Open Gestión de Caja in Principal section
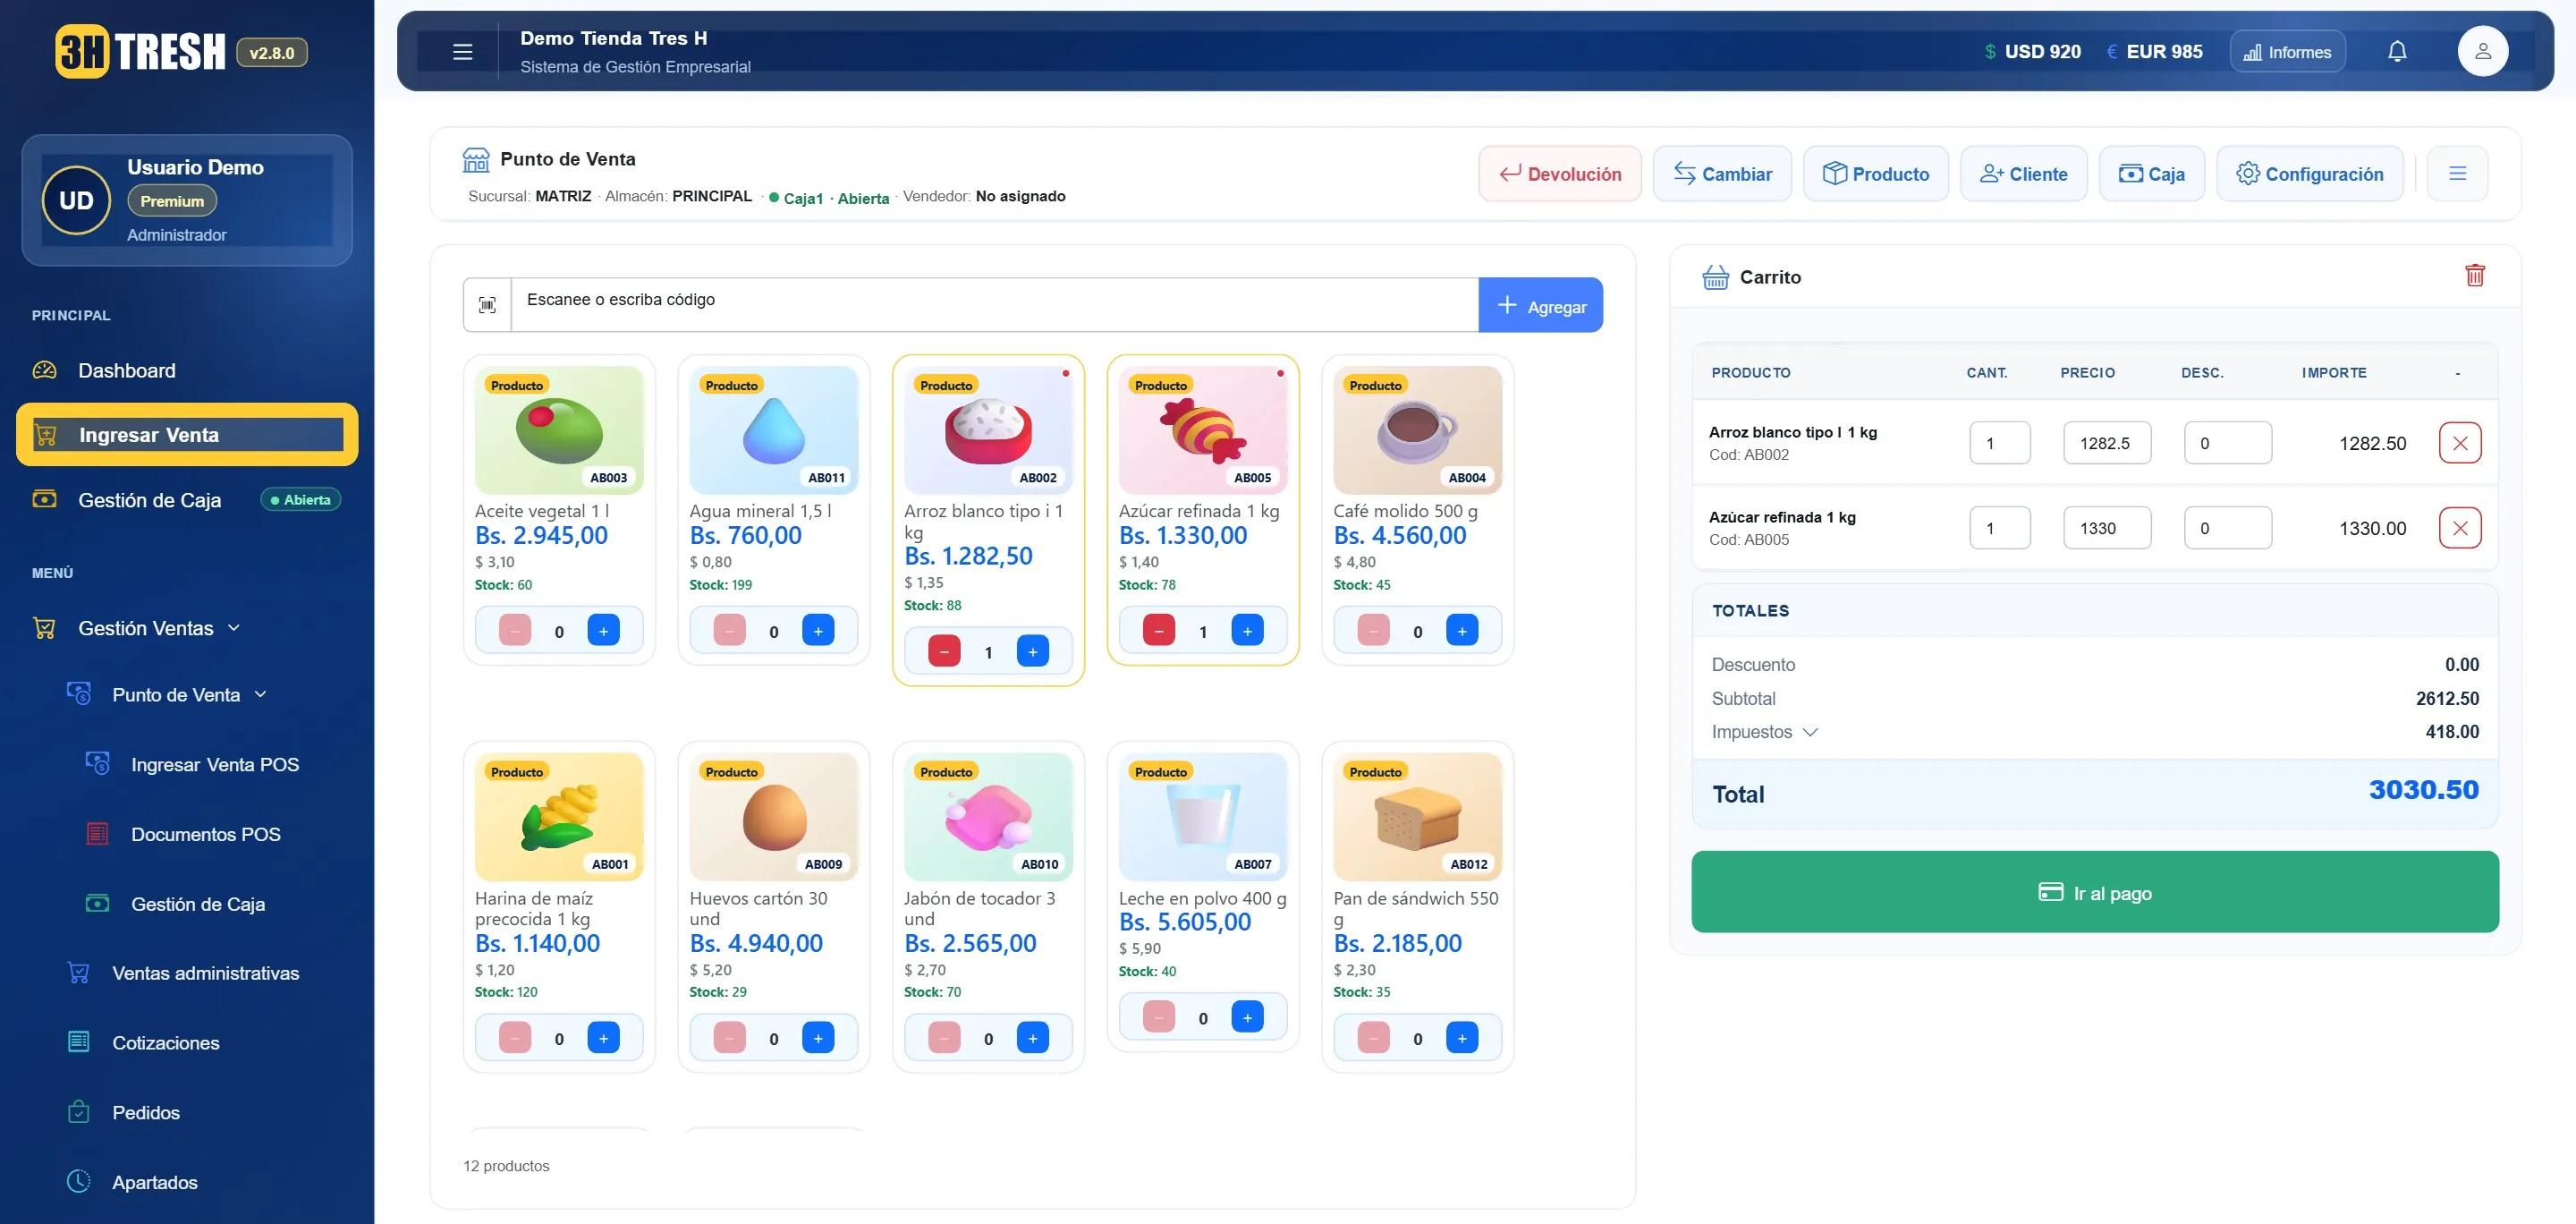 (187, 500)
